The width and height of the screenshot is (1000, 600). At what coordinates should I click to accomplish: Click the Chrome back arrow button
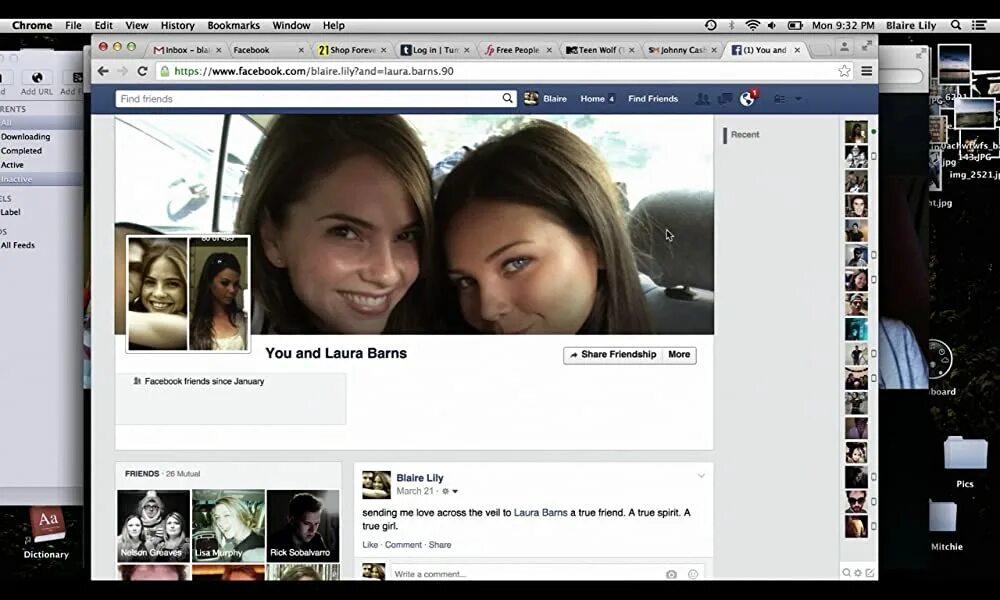pos(103,71)
